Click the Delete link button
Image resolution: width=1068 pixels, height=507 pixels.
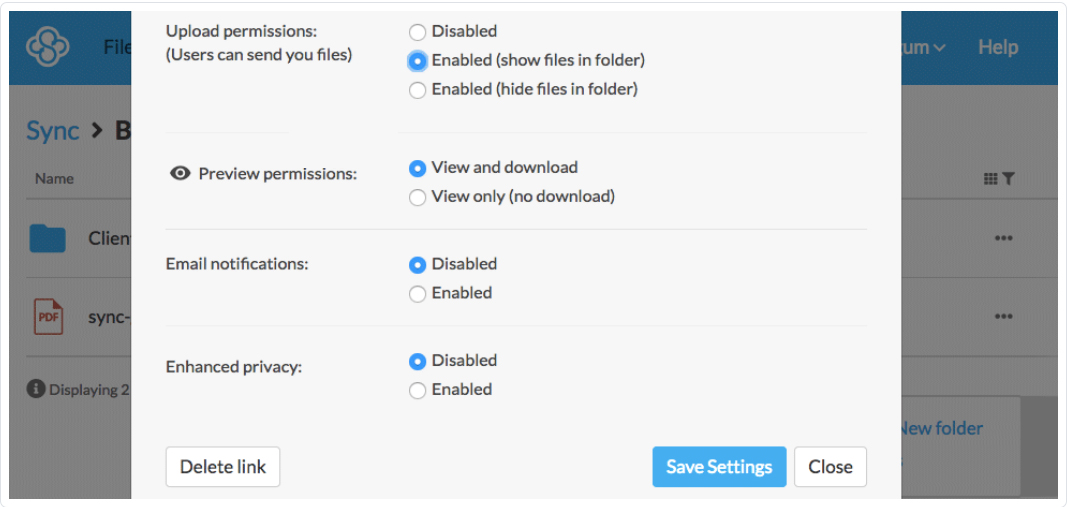pos(223,467)
